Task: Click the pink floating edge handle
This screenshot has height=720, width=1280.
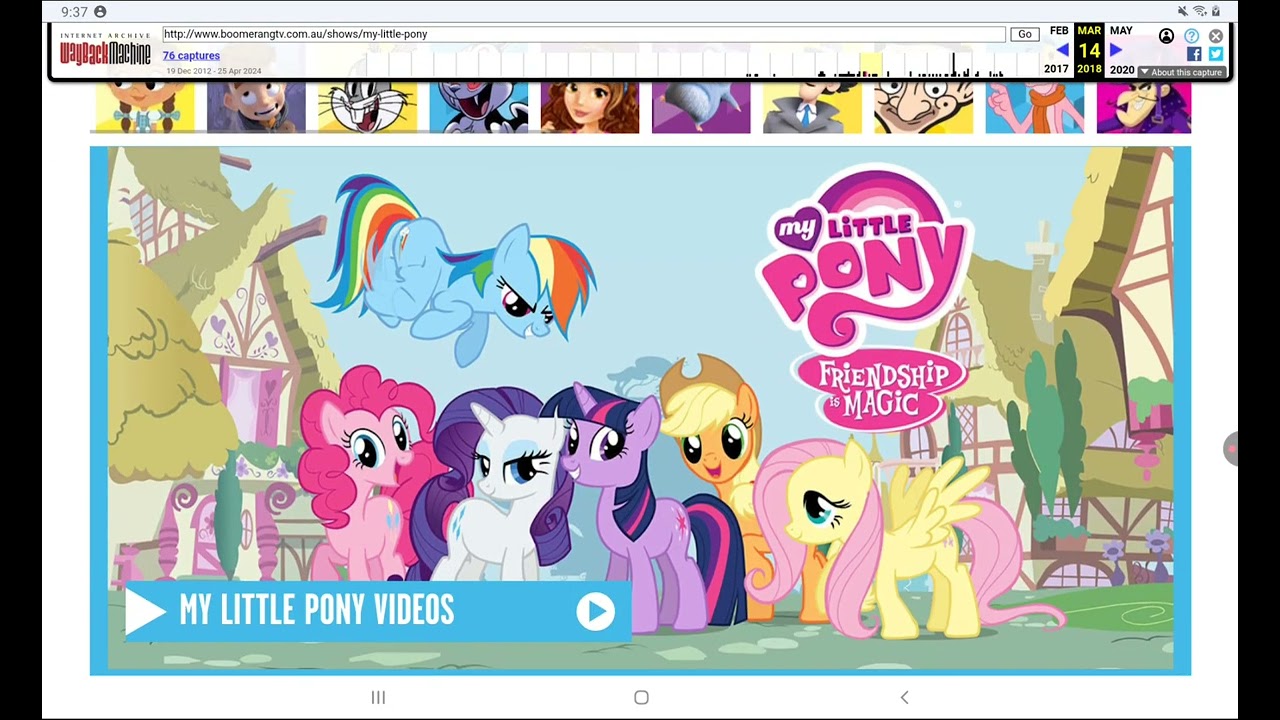Action: 1231,449
